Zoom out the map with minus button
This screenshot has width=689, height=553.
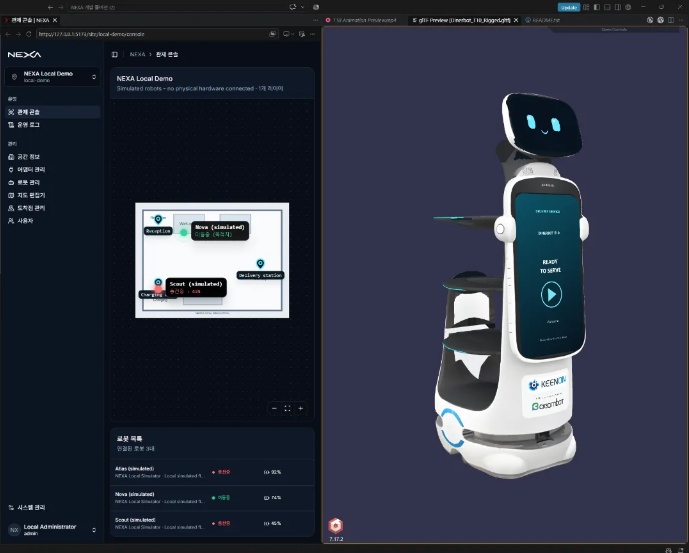click(274, 408)
